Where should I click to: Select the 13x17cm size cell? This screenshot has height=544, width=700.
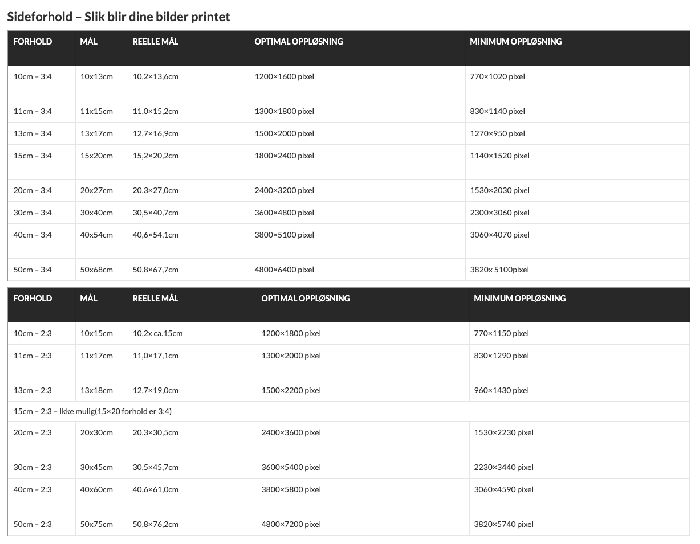point(96,133)
